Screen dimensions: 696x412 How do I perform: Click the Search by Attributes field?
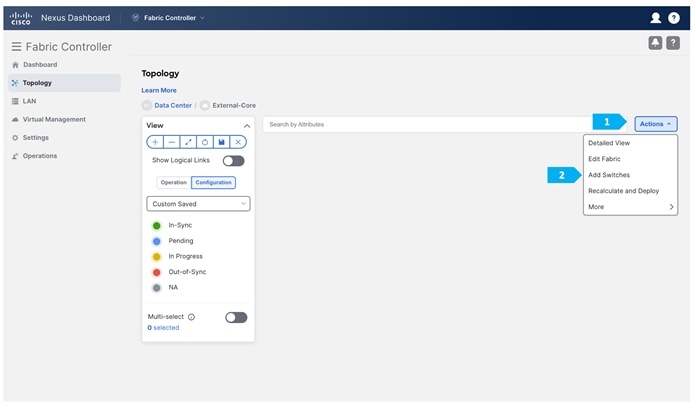pos(428,124)
